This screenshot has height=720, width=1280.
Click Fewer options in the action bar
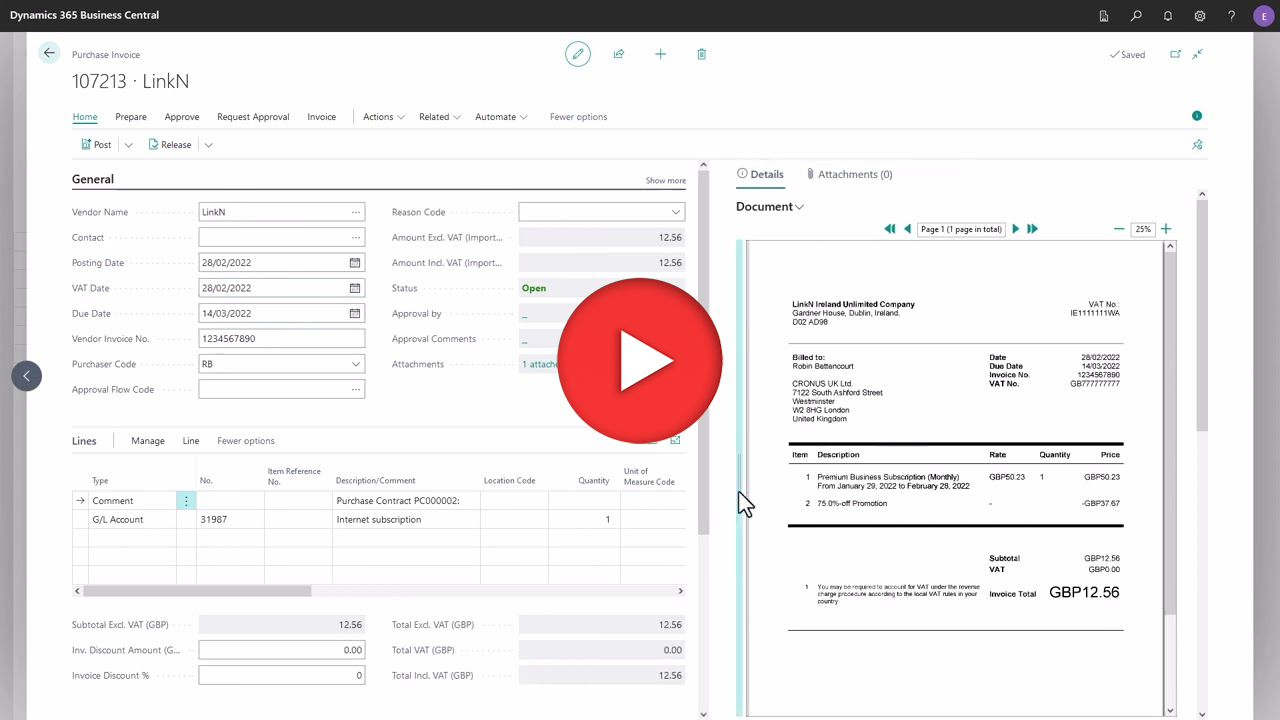578,117
